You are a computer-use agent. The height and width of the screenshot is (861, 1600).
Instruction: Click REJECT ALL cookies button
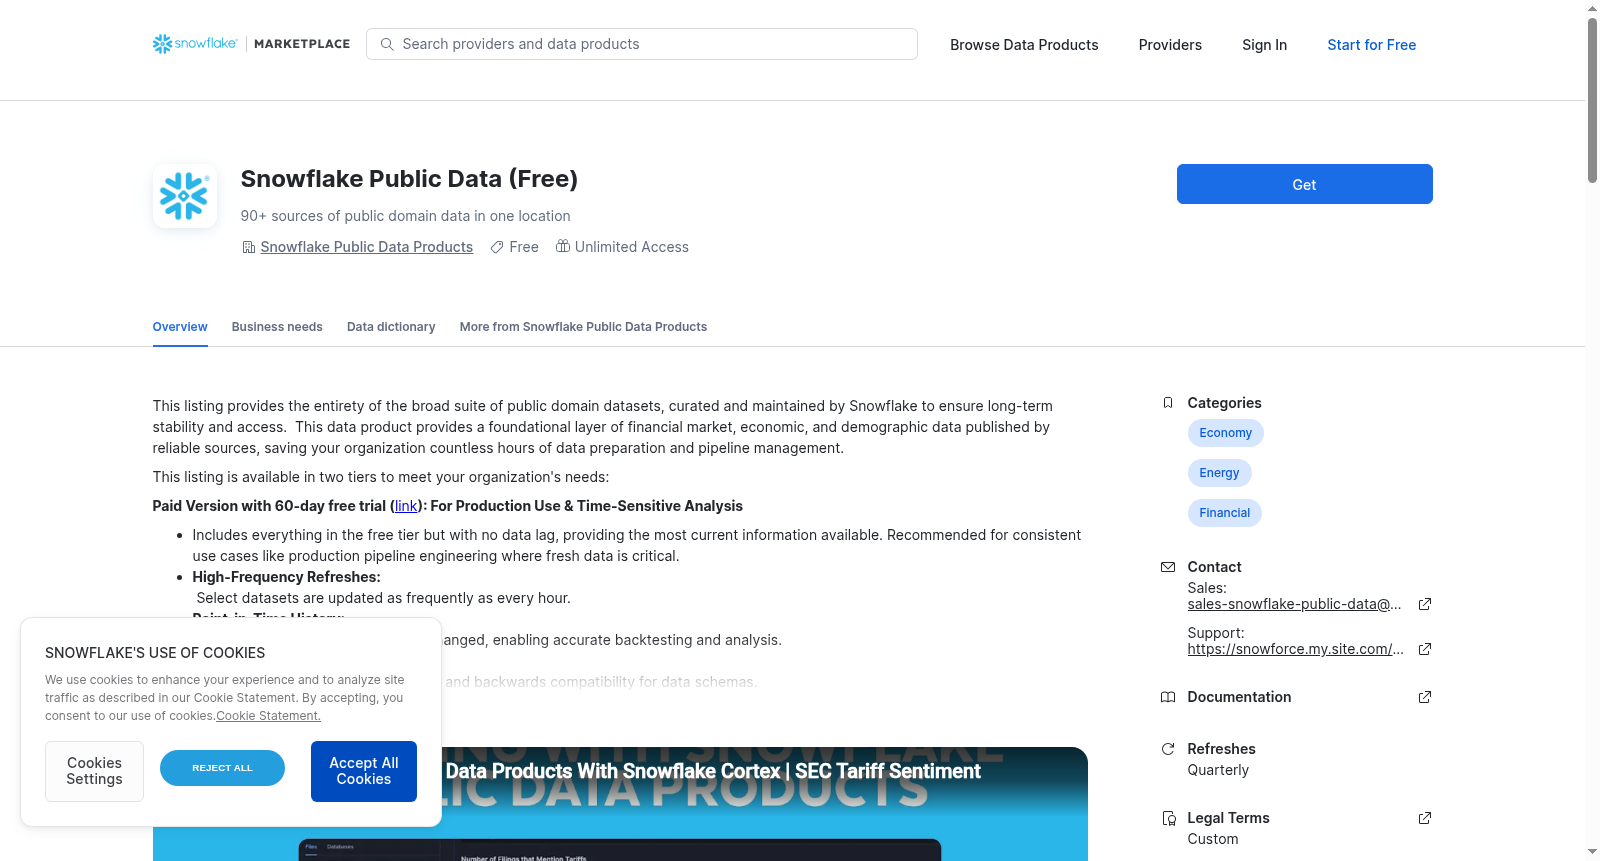(222, 768)
